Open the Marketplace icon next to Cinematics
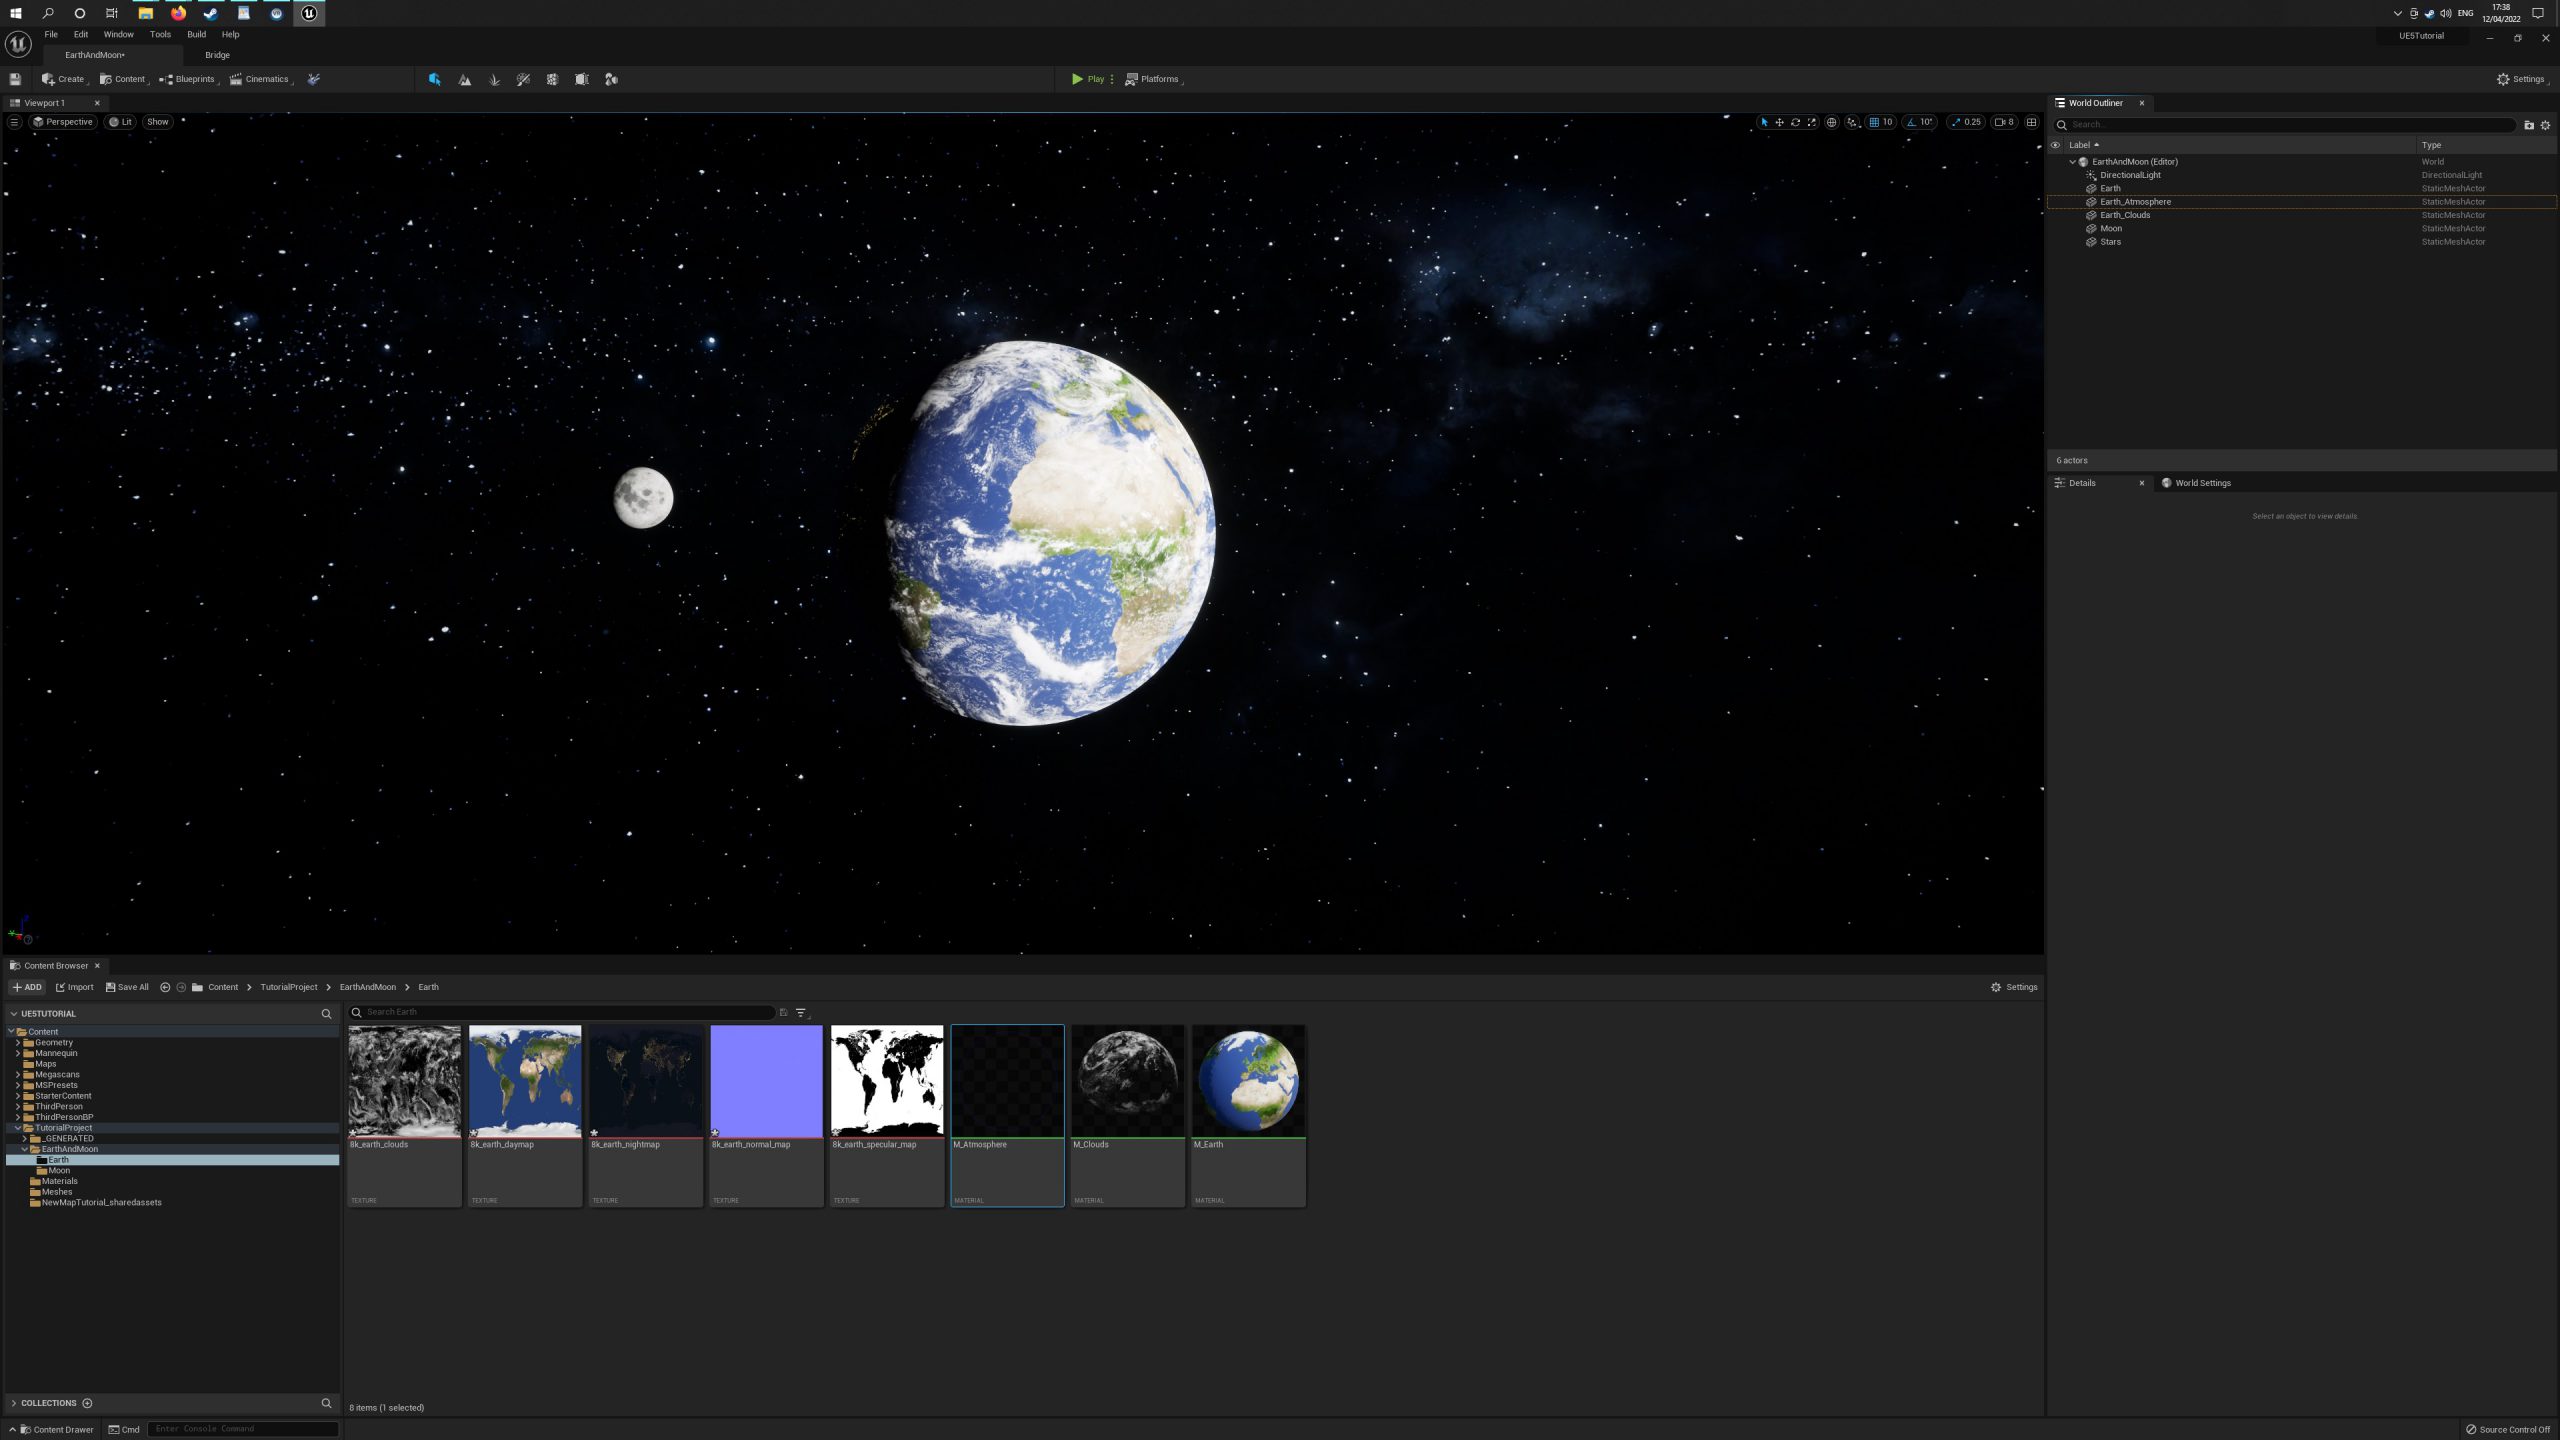Viewport: 2560px width, 1440px height. pos(313,79)
